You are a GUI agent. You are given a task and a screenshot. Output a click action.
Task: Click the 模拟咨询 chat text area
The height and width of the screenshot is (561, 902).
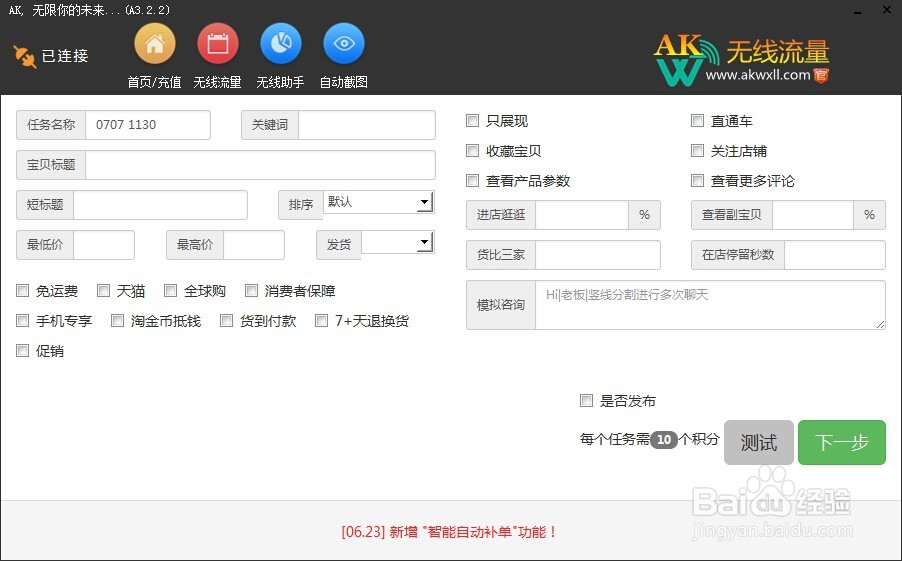coord(710,305)
